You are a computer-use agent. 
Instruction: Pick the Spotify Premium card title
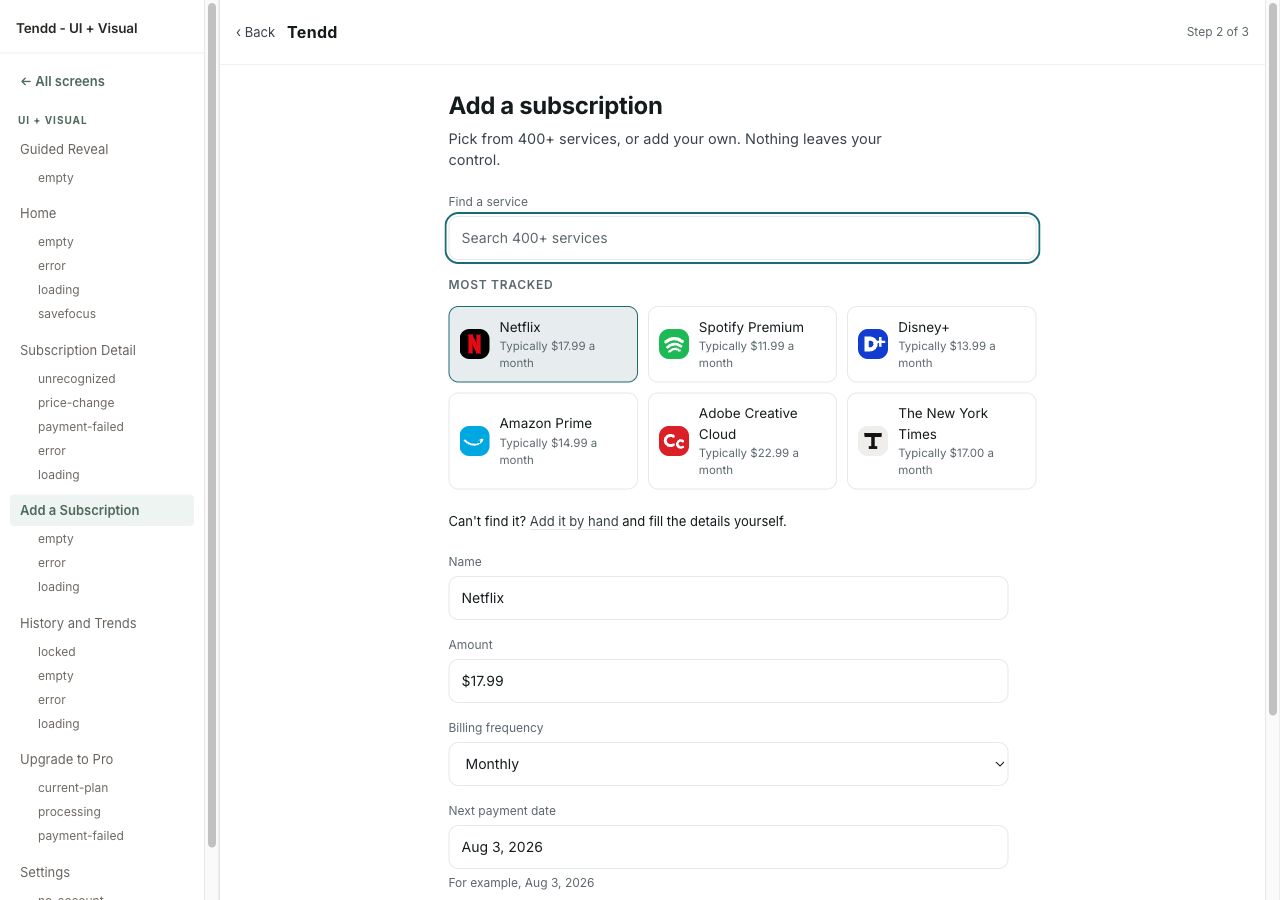tap(751, 327)
